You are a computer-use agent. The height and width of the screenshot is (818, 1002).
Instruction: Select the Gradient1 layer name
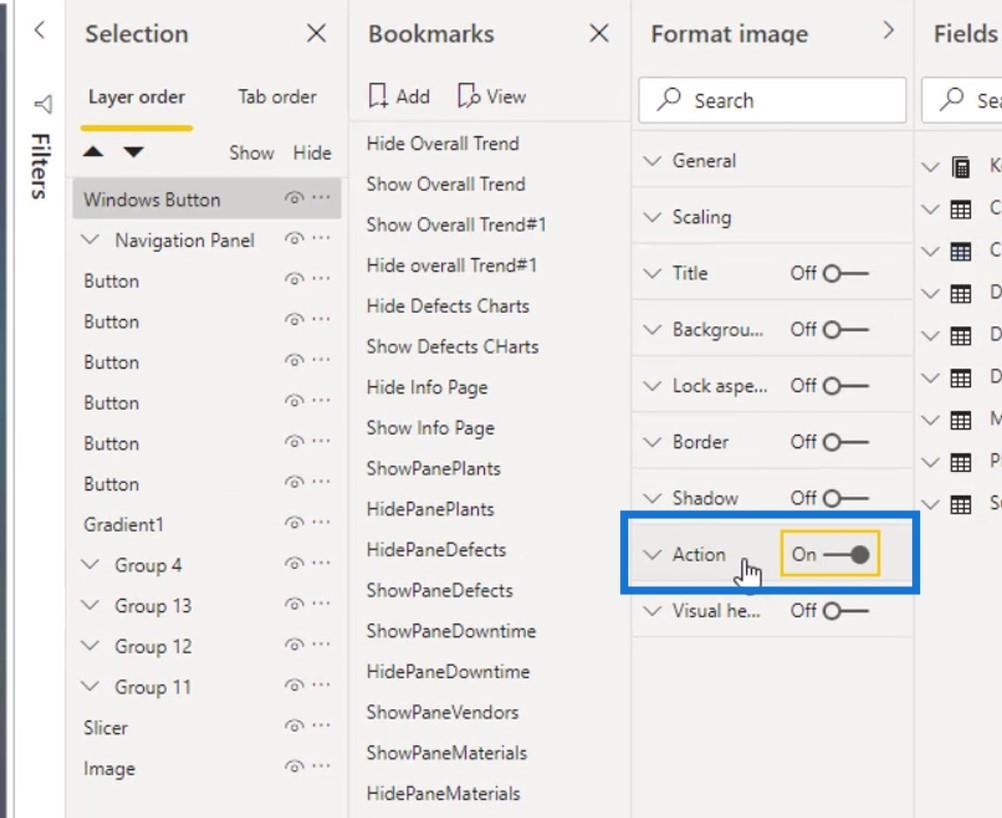click(x=123, y=525)
